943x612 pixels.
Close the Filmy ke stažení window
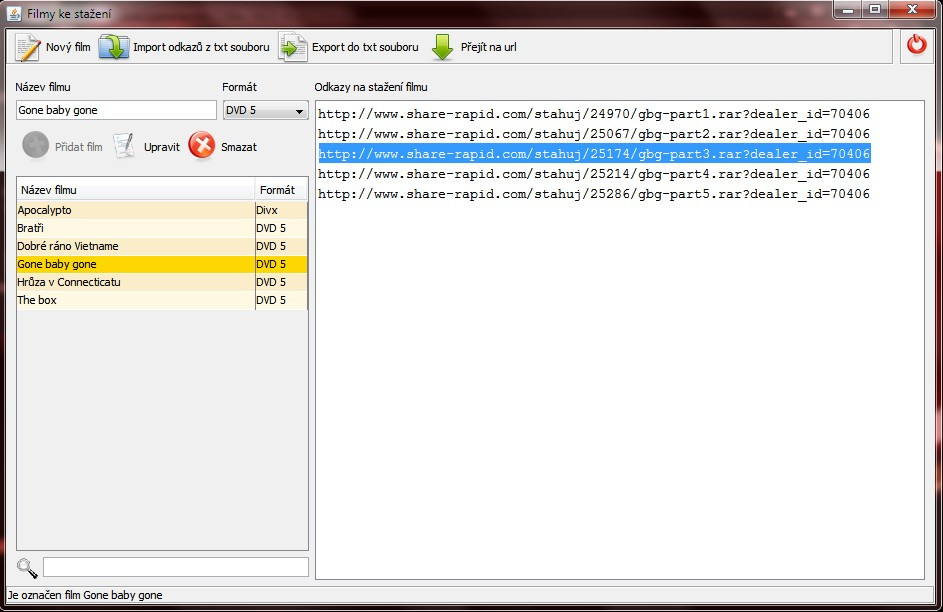pyautogui.click(x=912, y=10)
